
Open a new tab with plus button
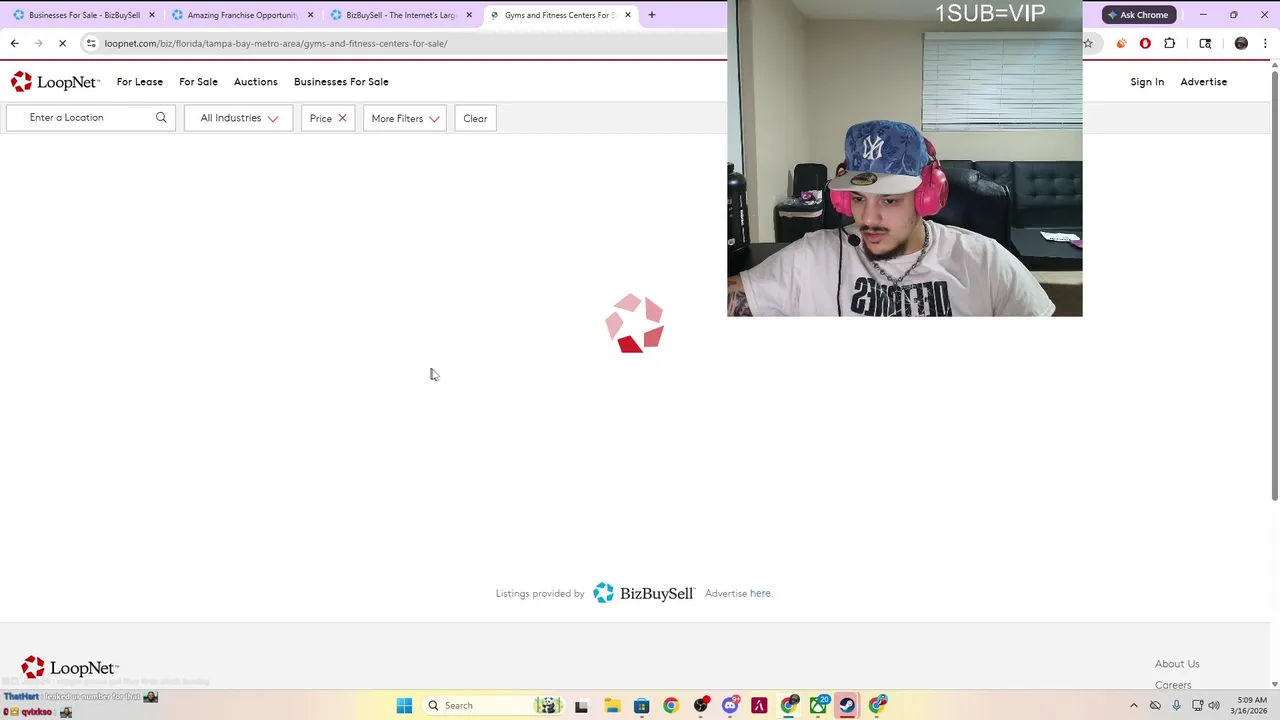652,15
